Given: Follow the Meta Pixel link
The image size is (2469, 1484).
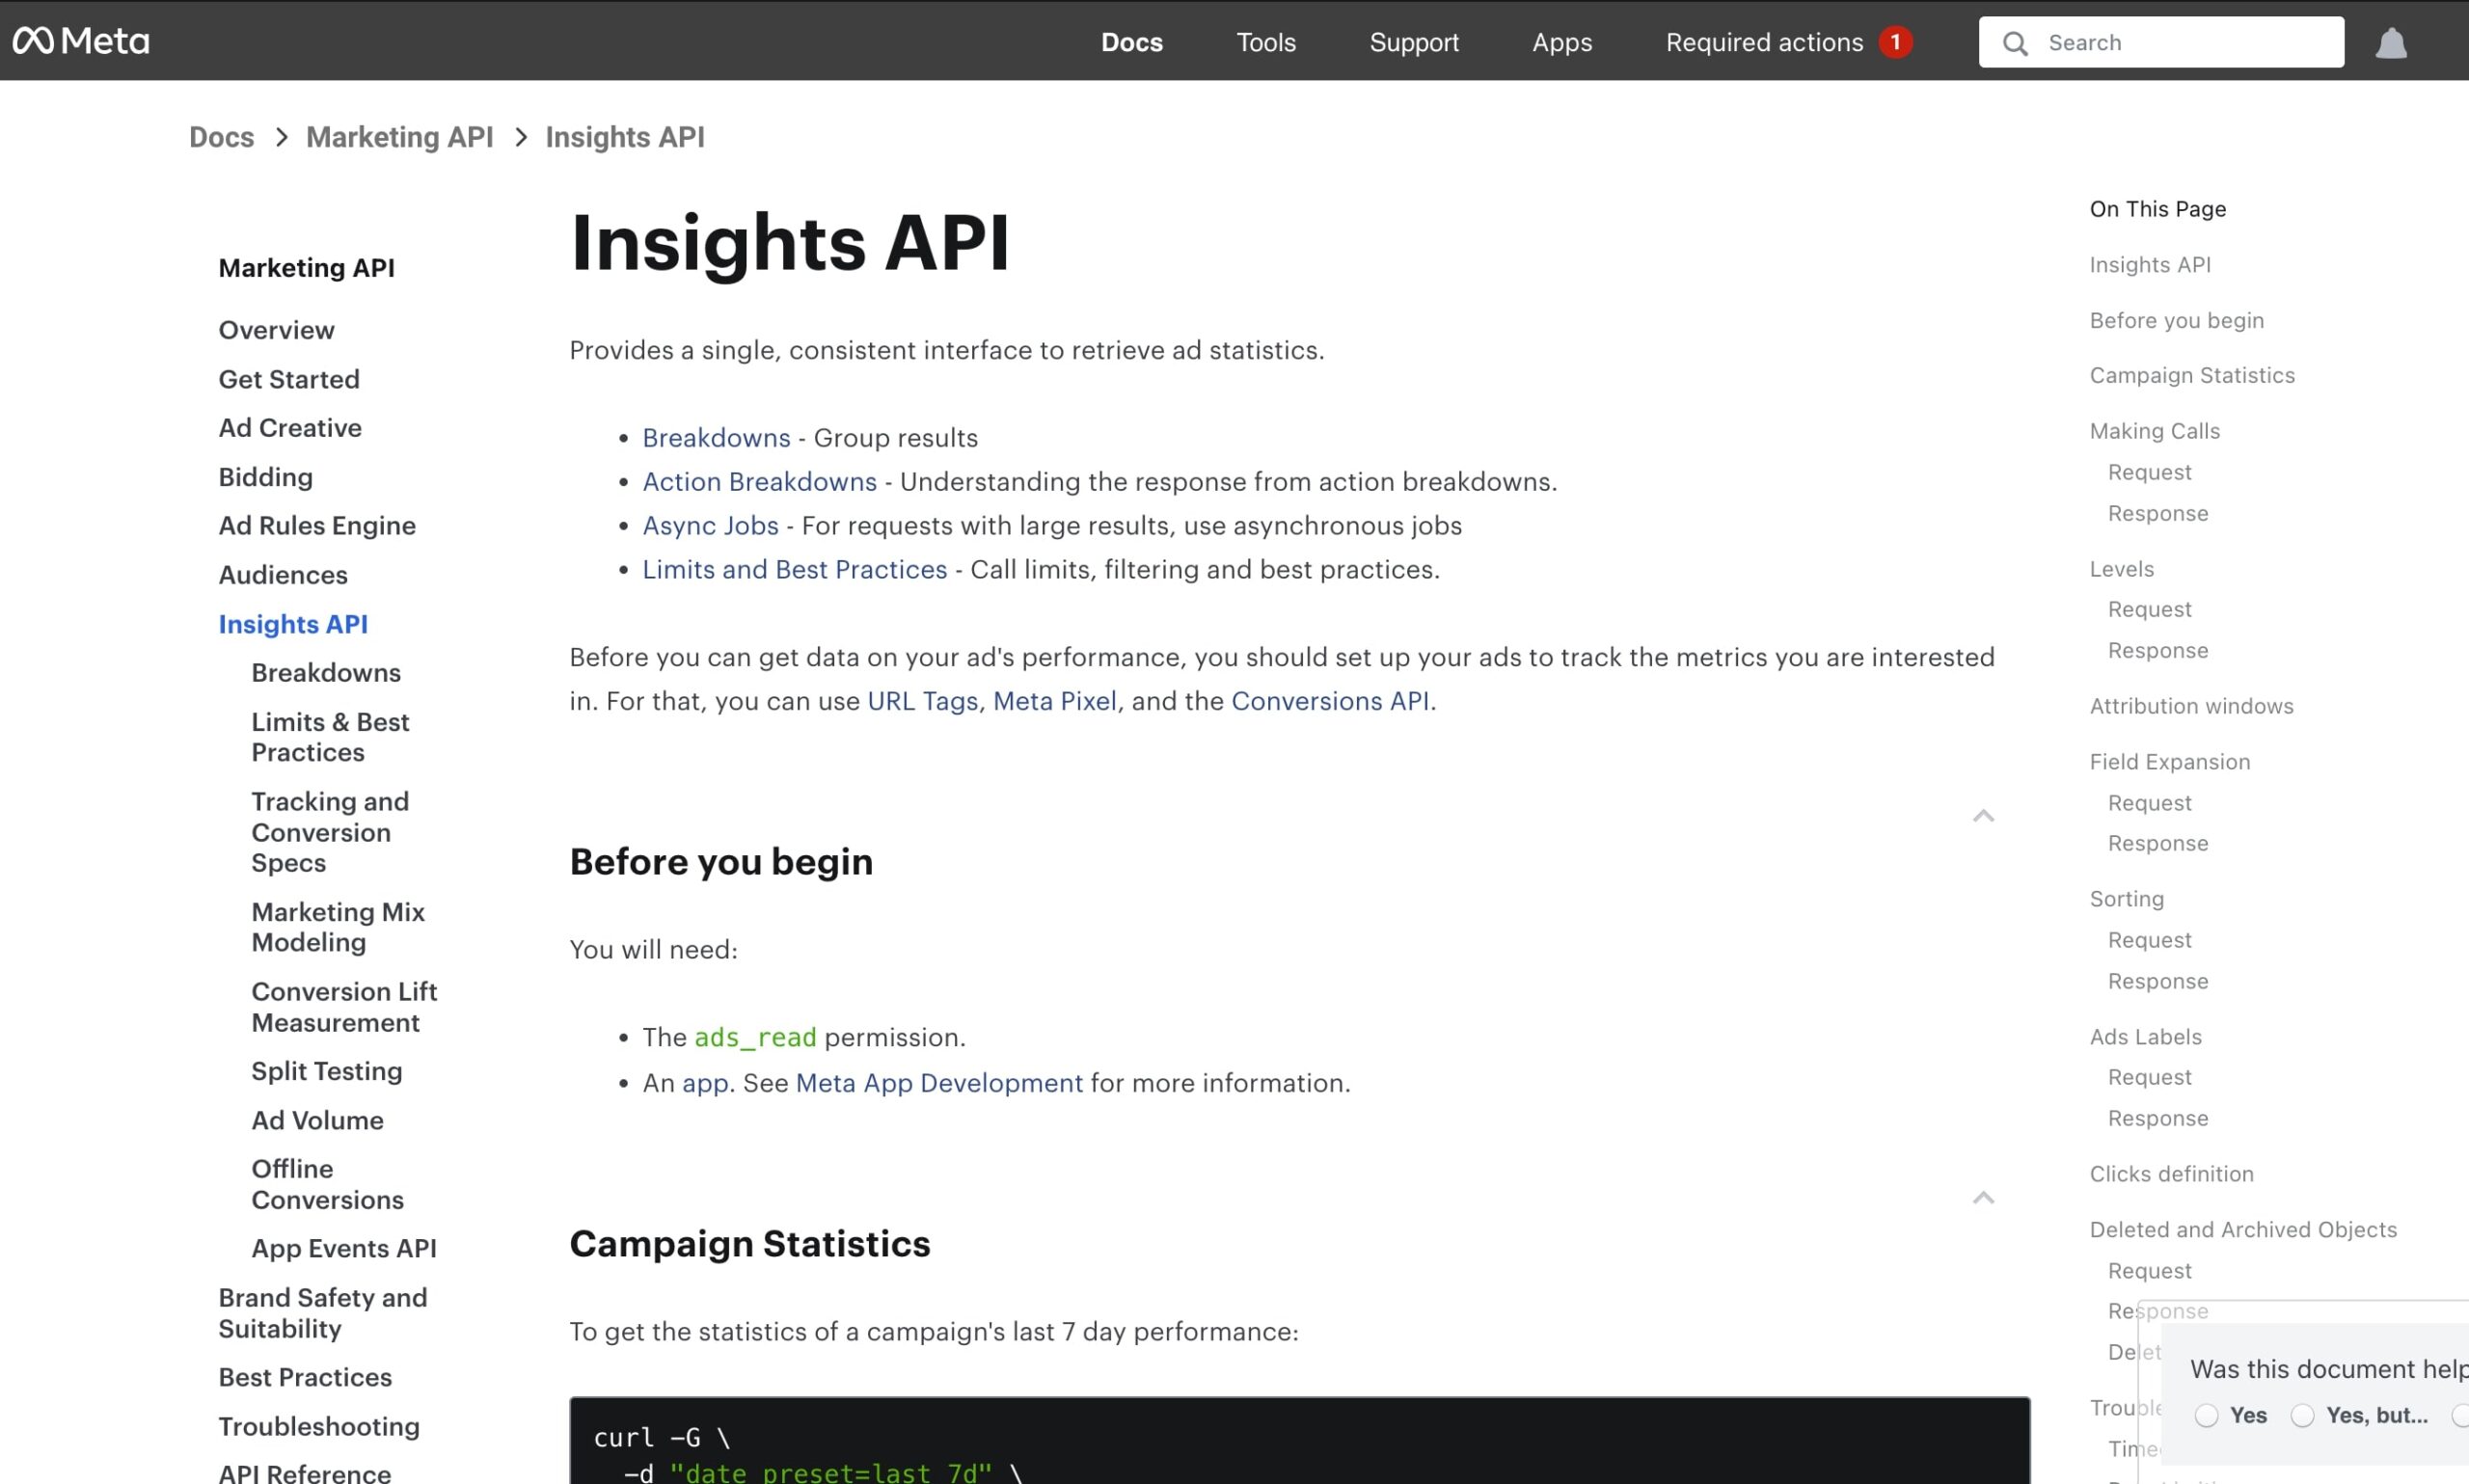Looking at the screenshot, I should tap(1054, 701).
